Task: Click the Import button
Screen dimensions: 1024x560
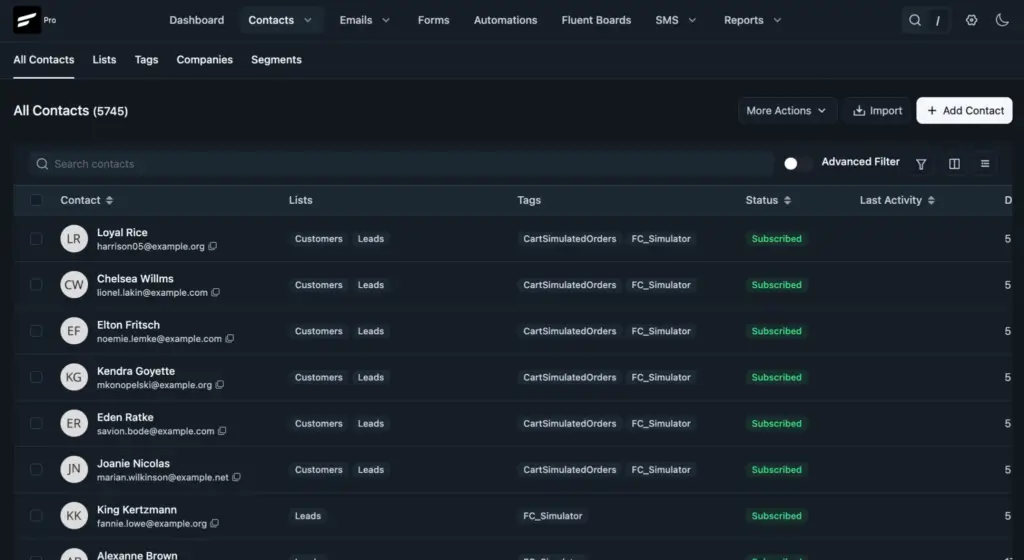Action: (x=877, y=111)
